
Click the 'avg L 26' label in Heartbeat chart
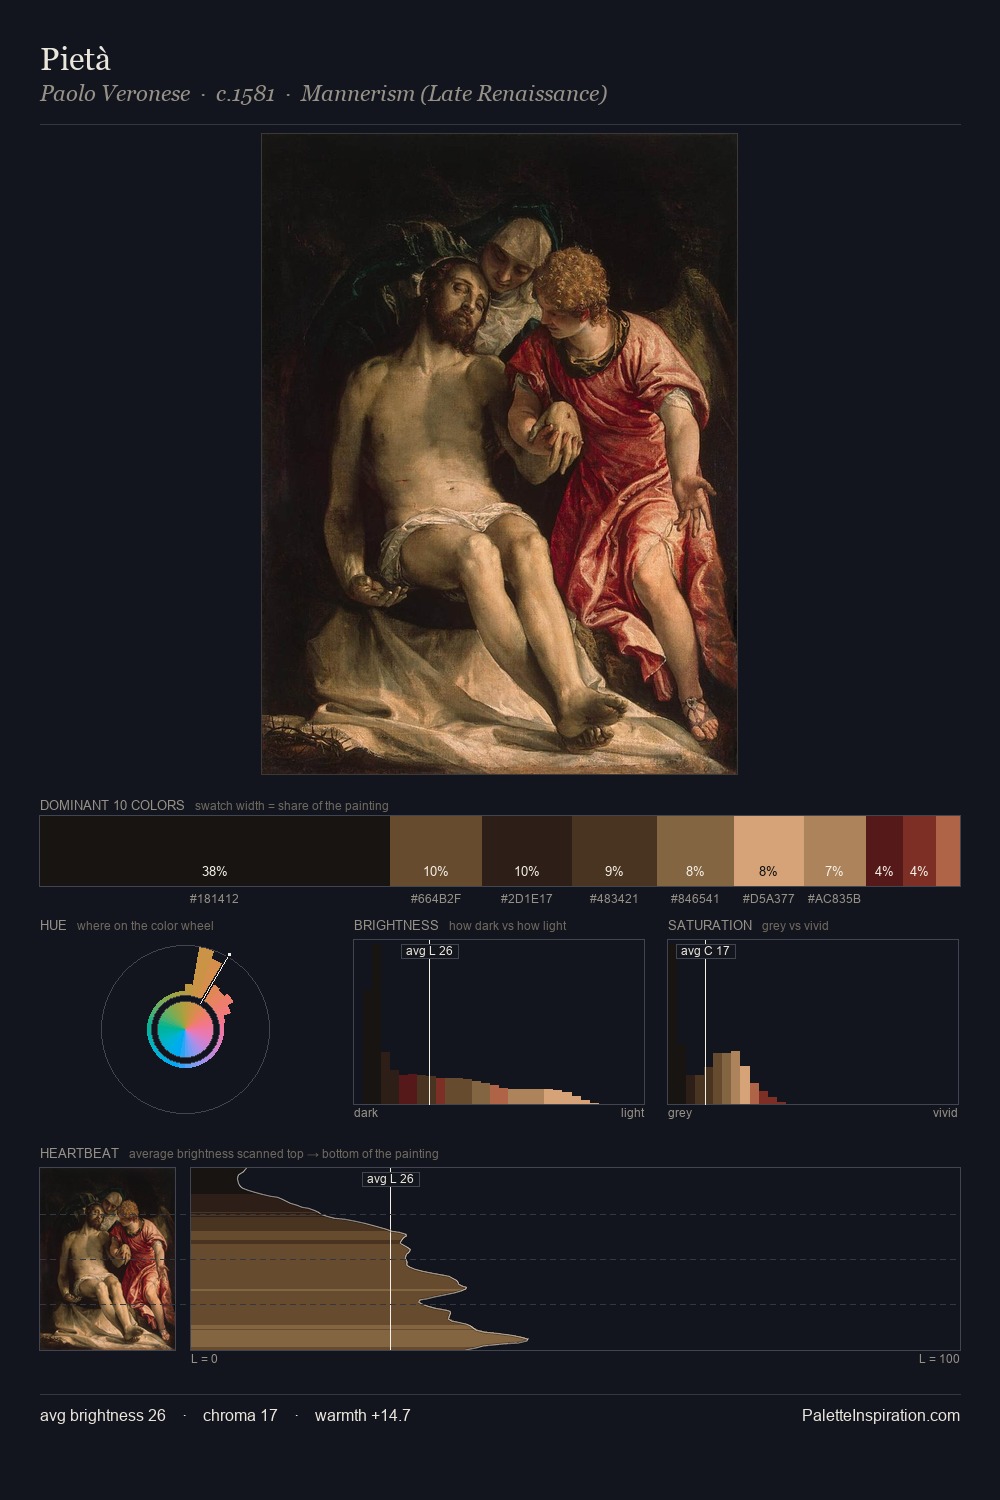click(390, 1179)
